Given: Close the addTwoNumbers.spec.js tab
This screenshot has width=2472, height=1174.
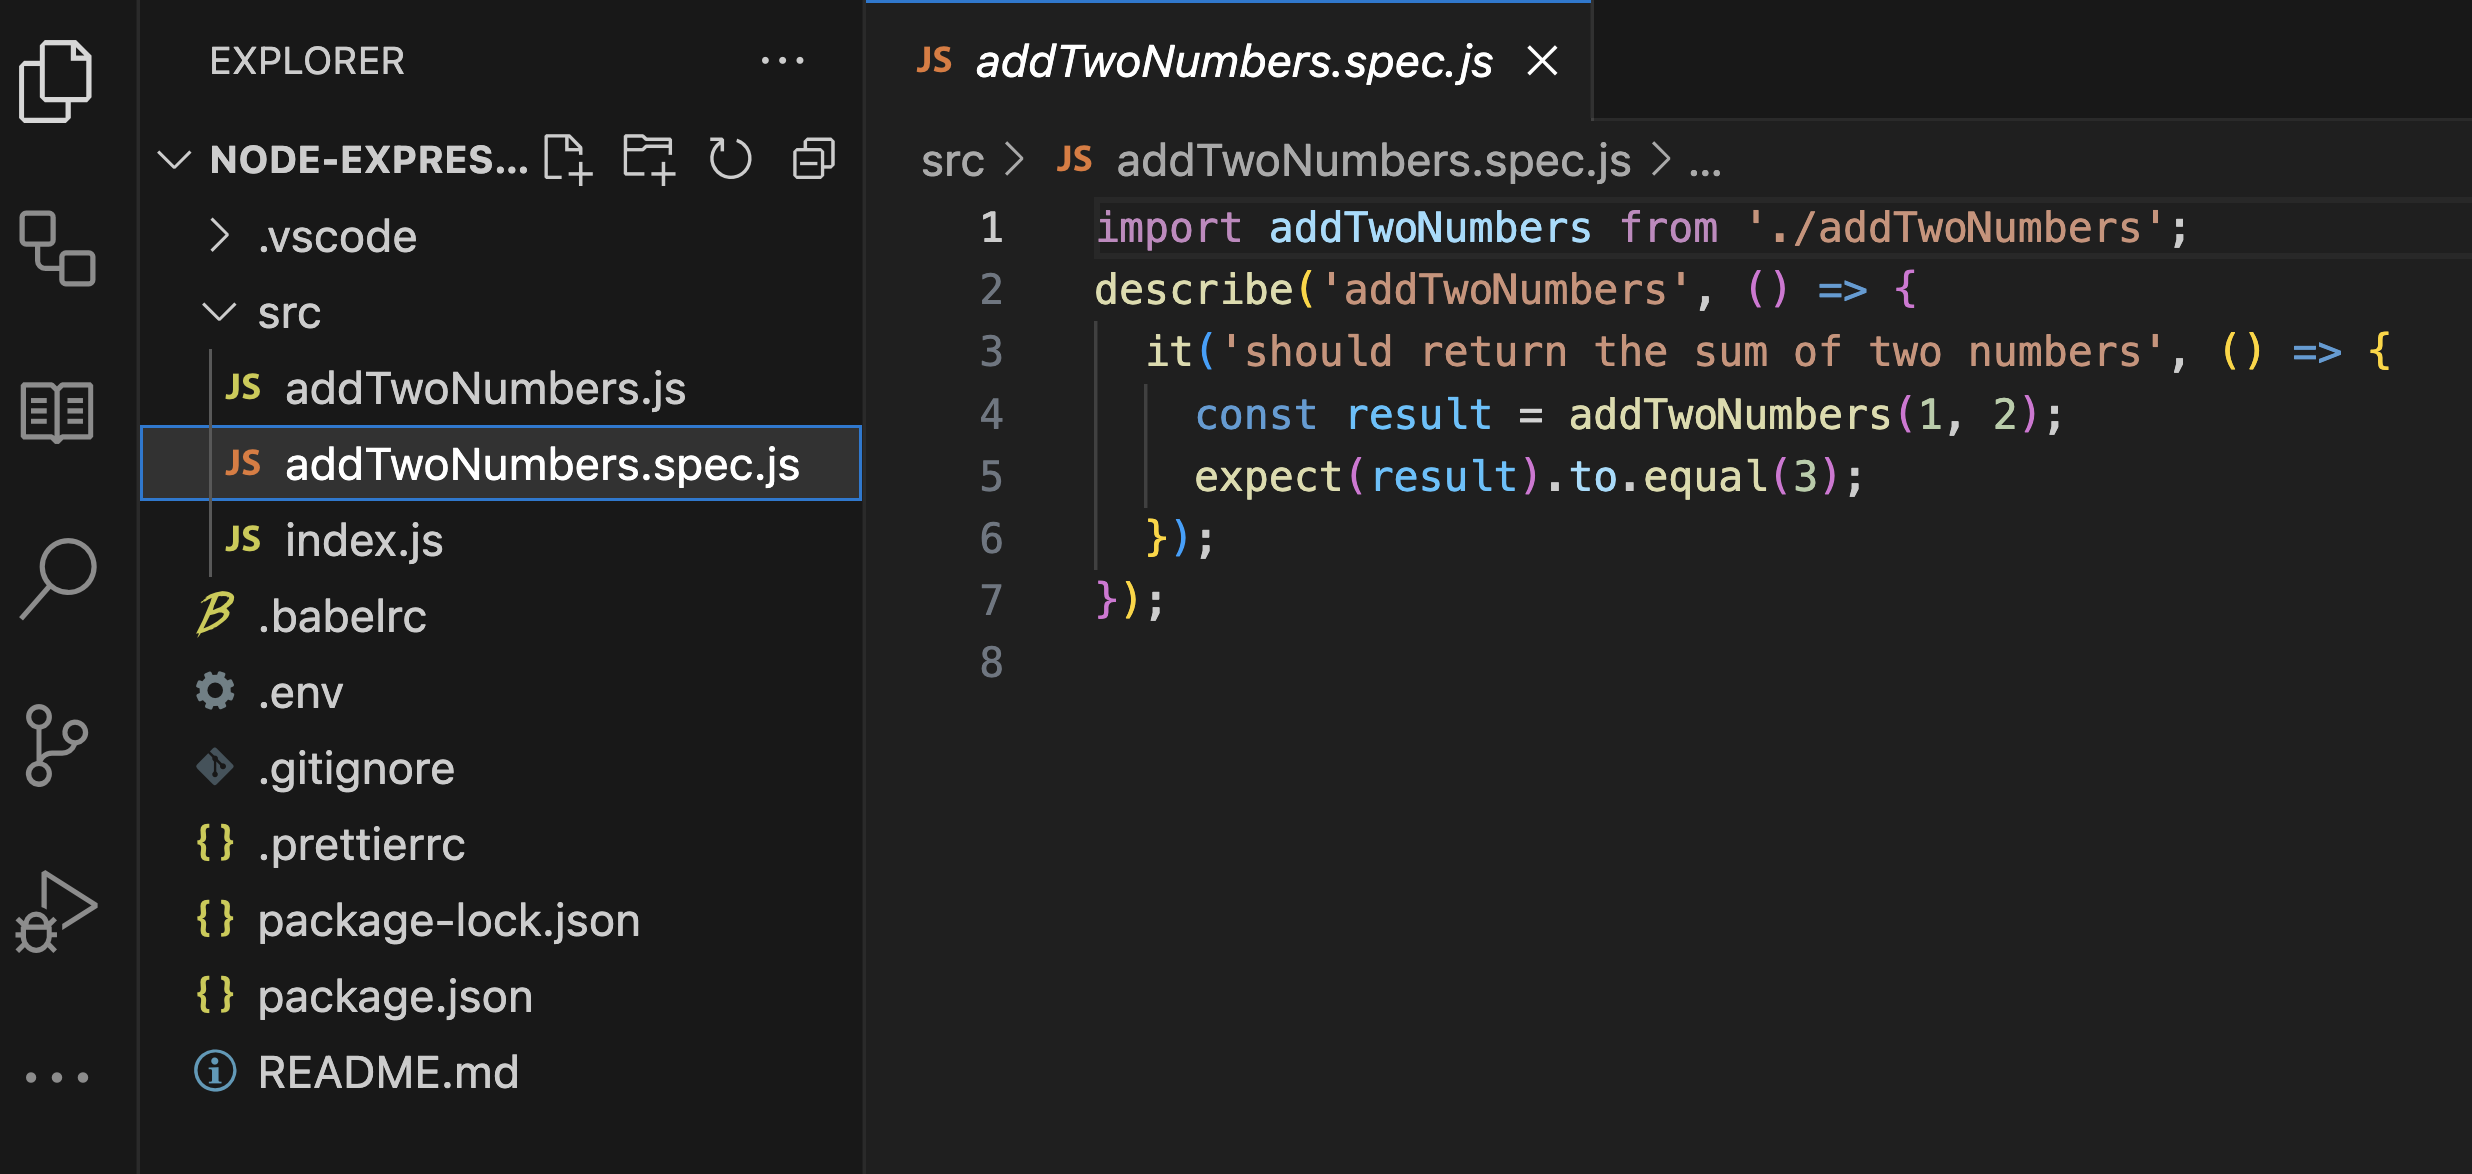Looking at the screenshot, I should coord(1543,61).
